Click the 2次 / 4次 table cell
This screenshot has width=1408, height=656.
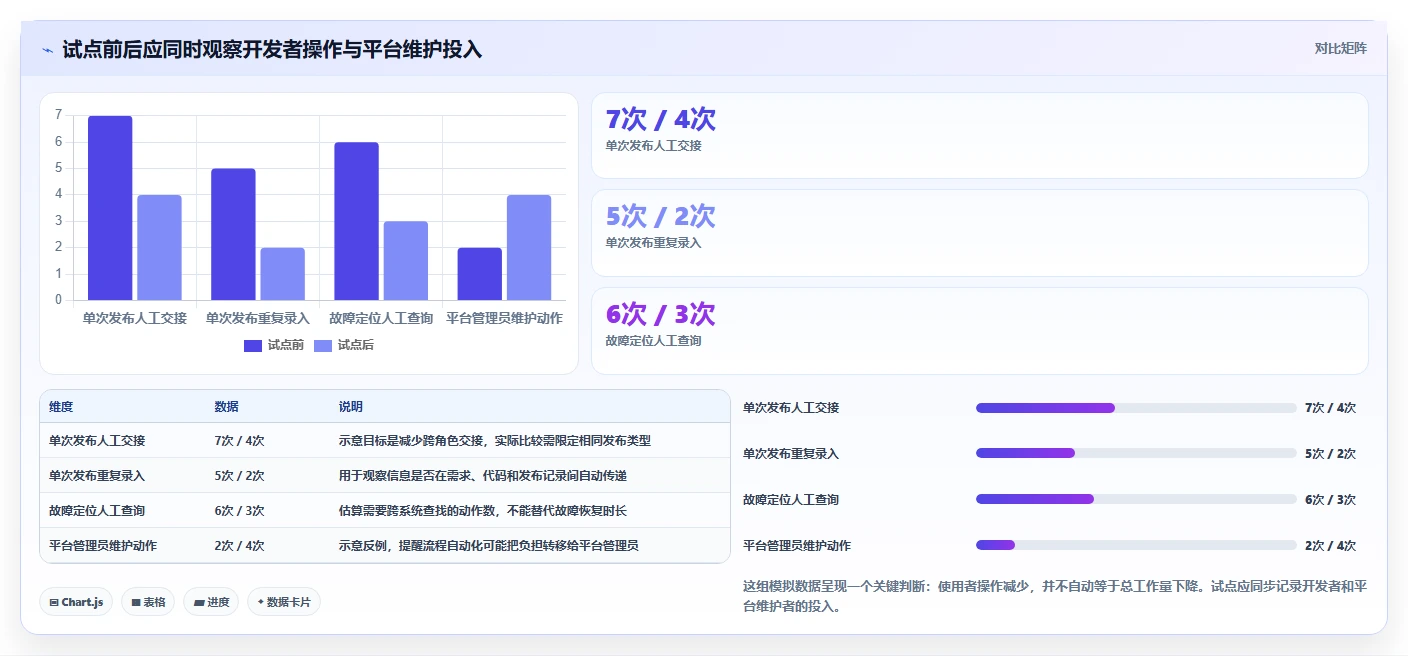tap(239, 546)
